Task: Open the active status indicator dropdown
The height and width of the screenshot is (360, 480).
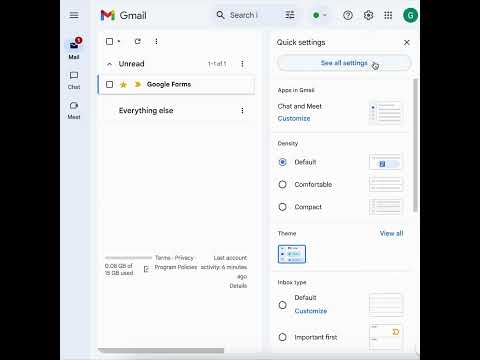Action: tap(320, 15)
